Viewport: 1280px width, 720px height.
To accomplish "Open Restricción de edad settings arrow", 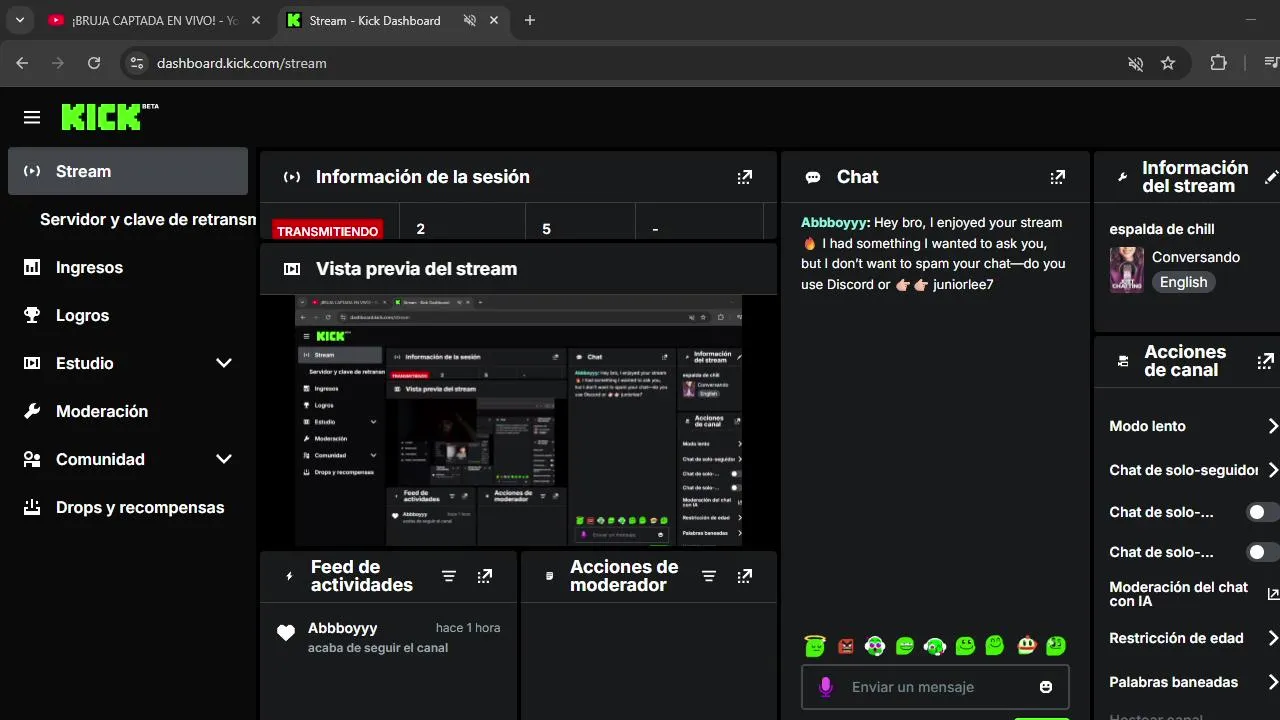I will [1272, 638].
